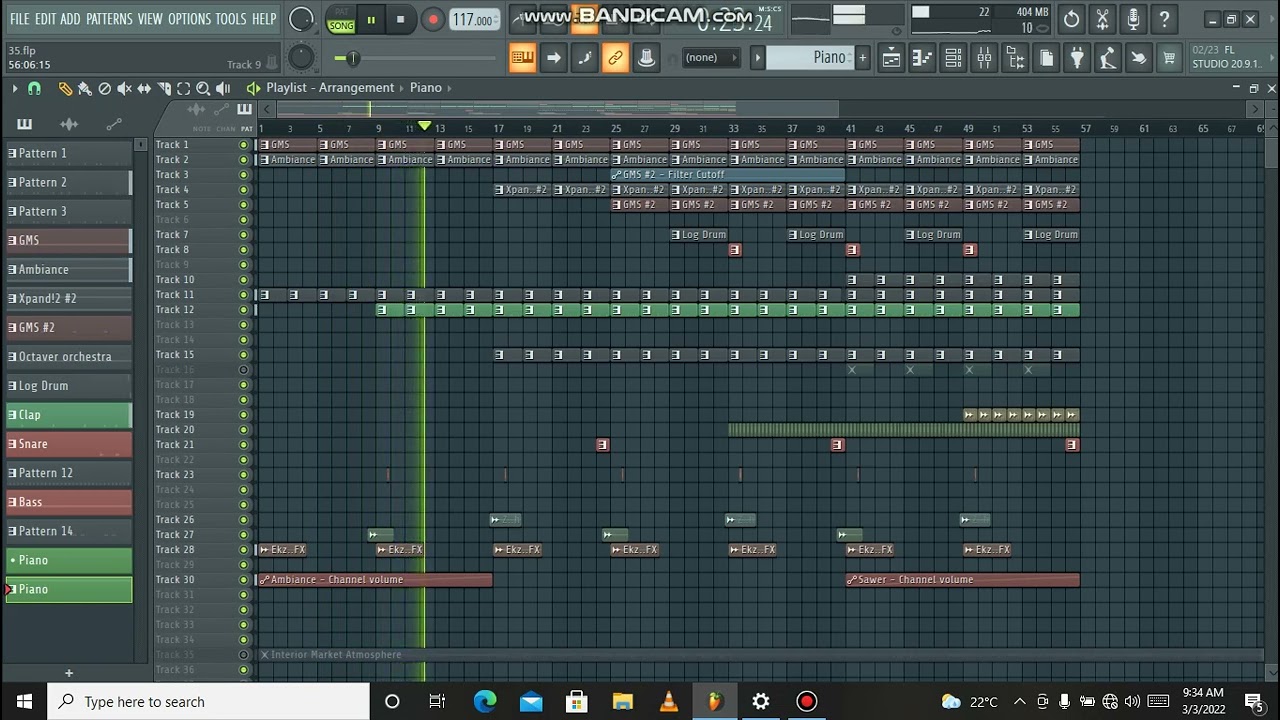Open the (none) snap selector dropdown
The width and height of the screenshot is (1280, 720).
coord(711,58)
